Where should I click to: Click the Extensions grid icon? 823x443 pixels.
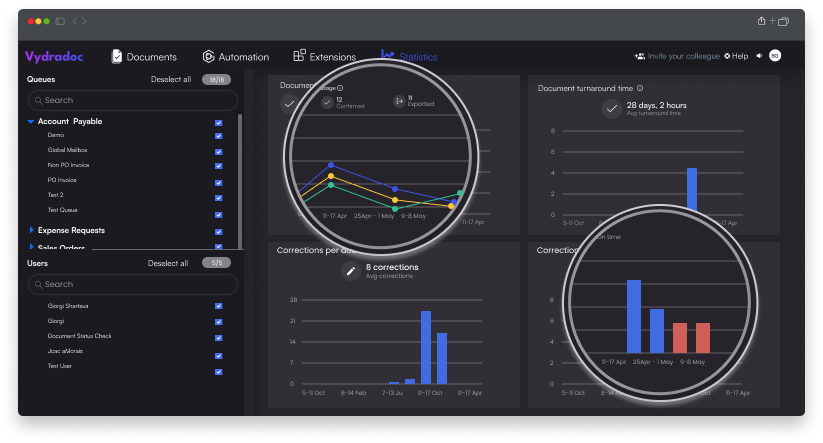(x=299, y=56)
